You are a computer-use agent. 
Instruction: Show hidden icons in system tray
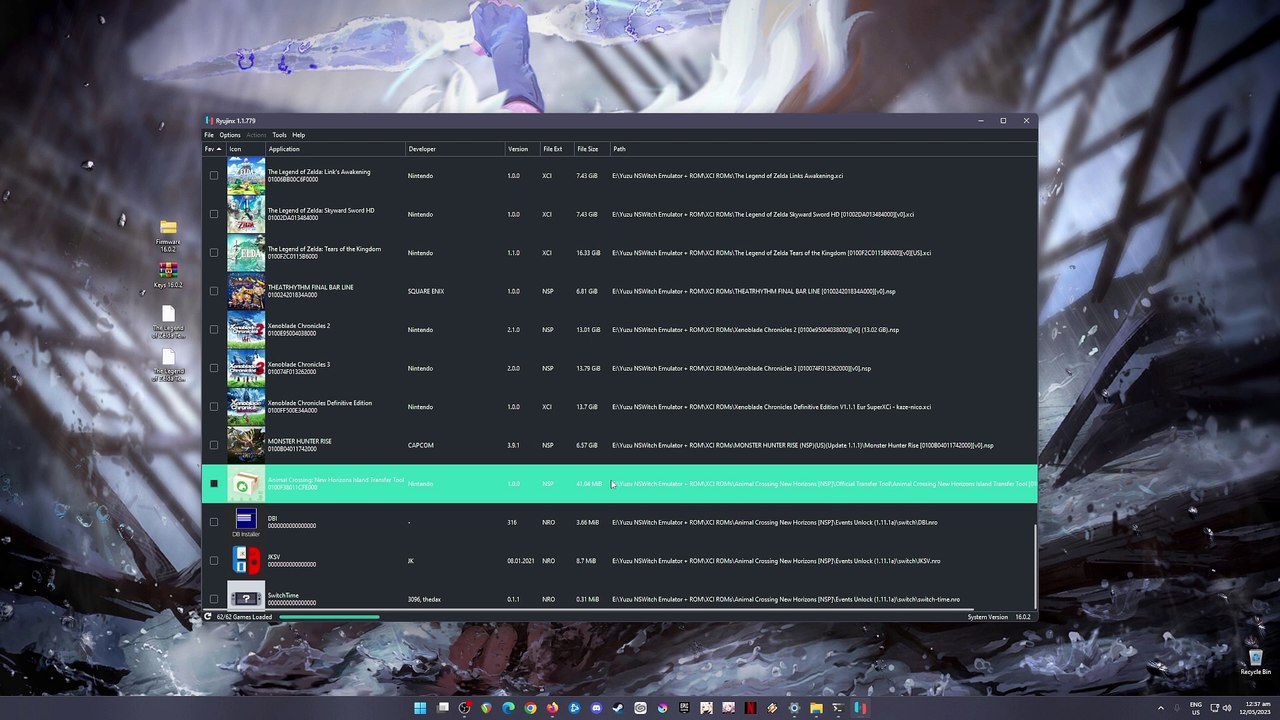coord(1161,708)
